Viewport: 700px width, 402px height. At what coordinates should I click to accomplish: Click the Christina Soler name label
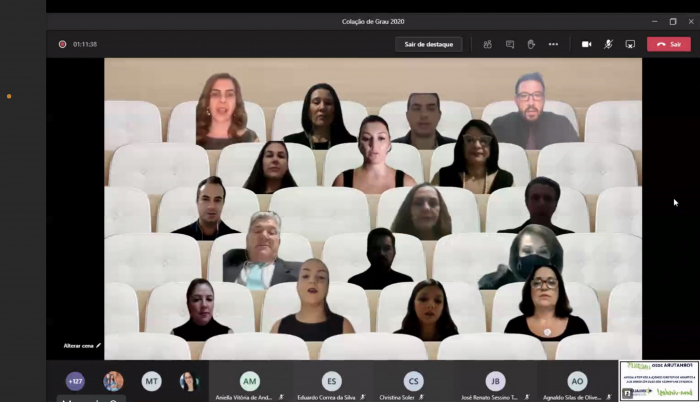[397, 397]
